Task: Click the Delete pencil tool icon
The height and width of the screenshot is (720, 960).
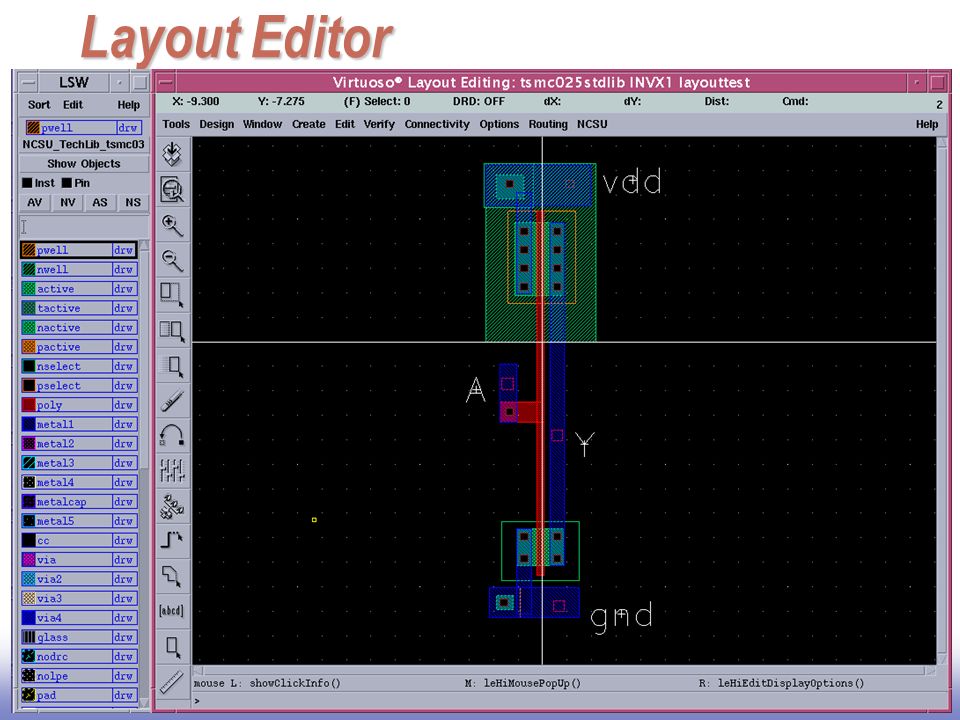Action: click(x=173, y=401)
